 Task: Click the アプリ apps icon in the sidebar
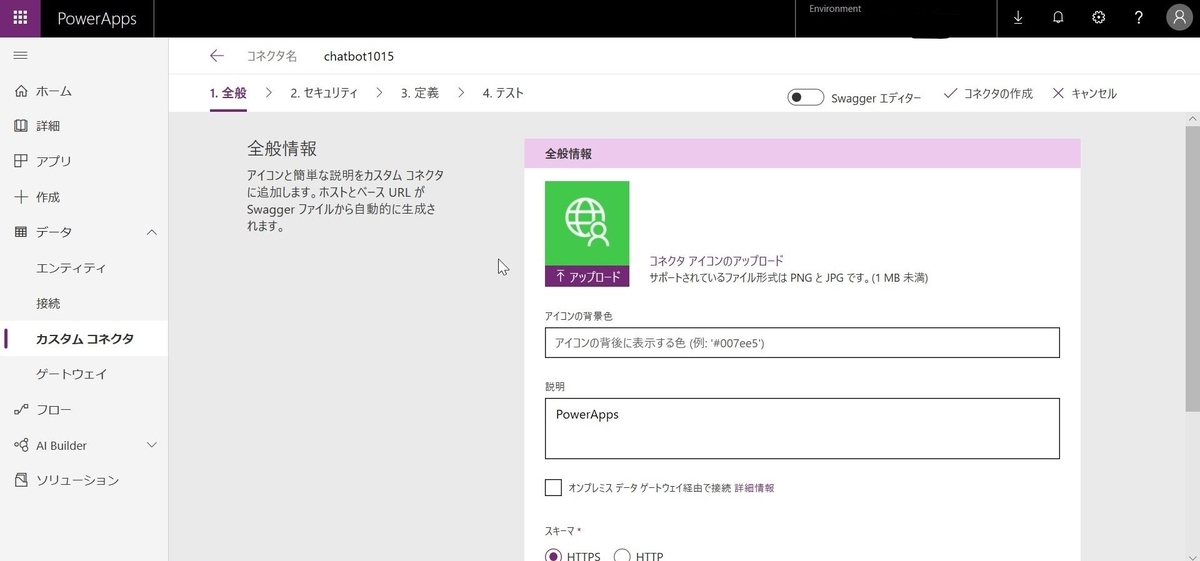tap(21, 161)
